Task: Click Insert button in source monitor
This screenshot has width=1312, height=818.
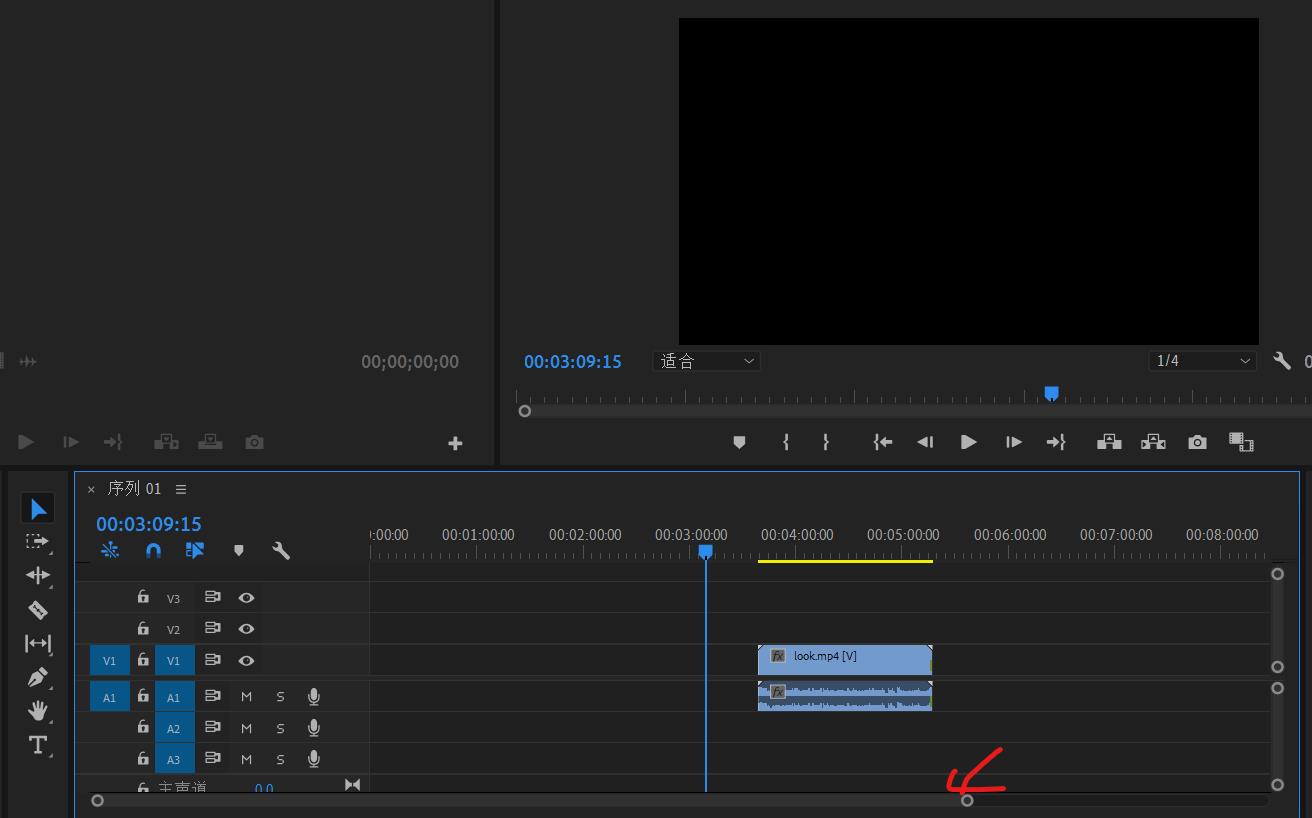Action: pyautogui.click(x=166, y=442)
